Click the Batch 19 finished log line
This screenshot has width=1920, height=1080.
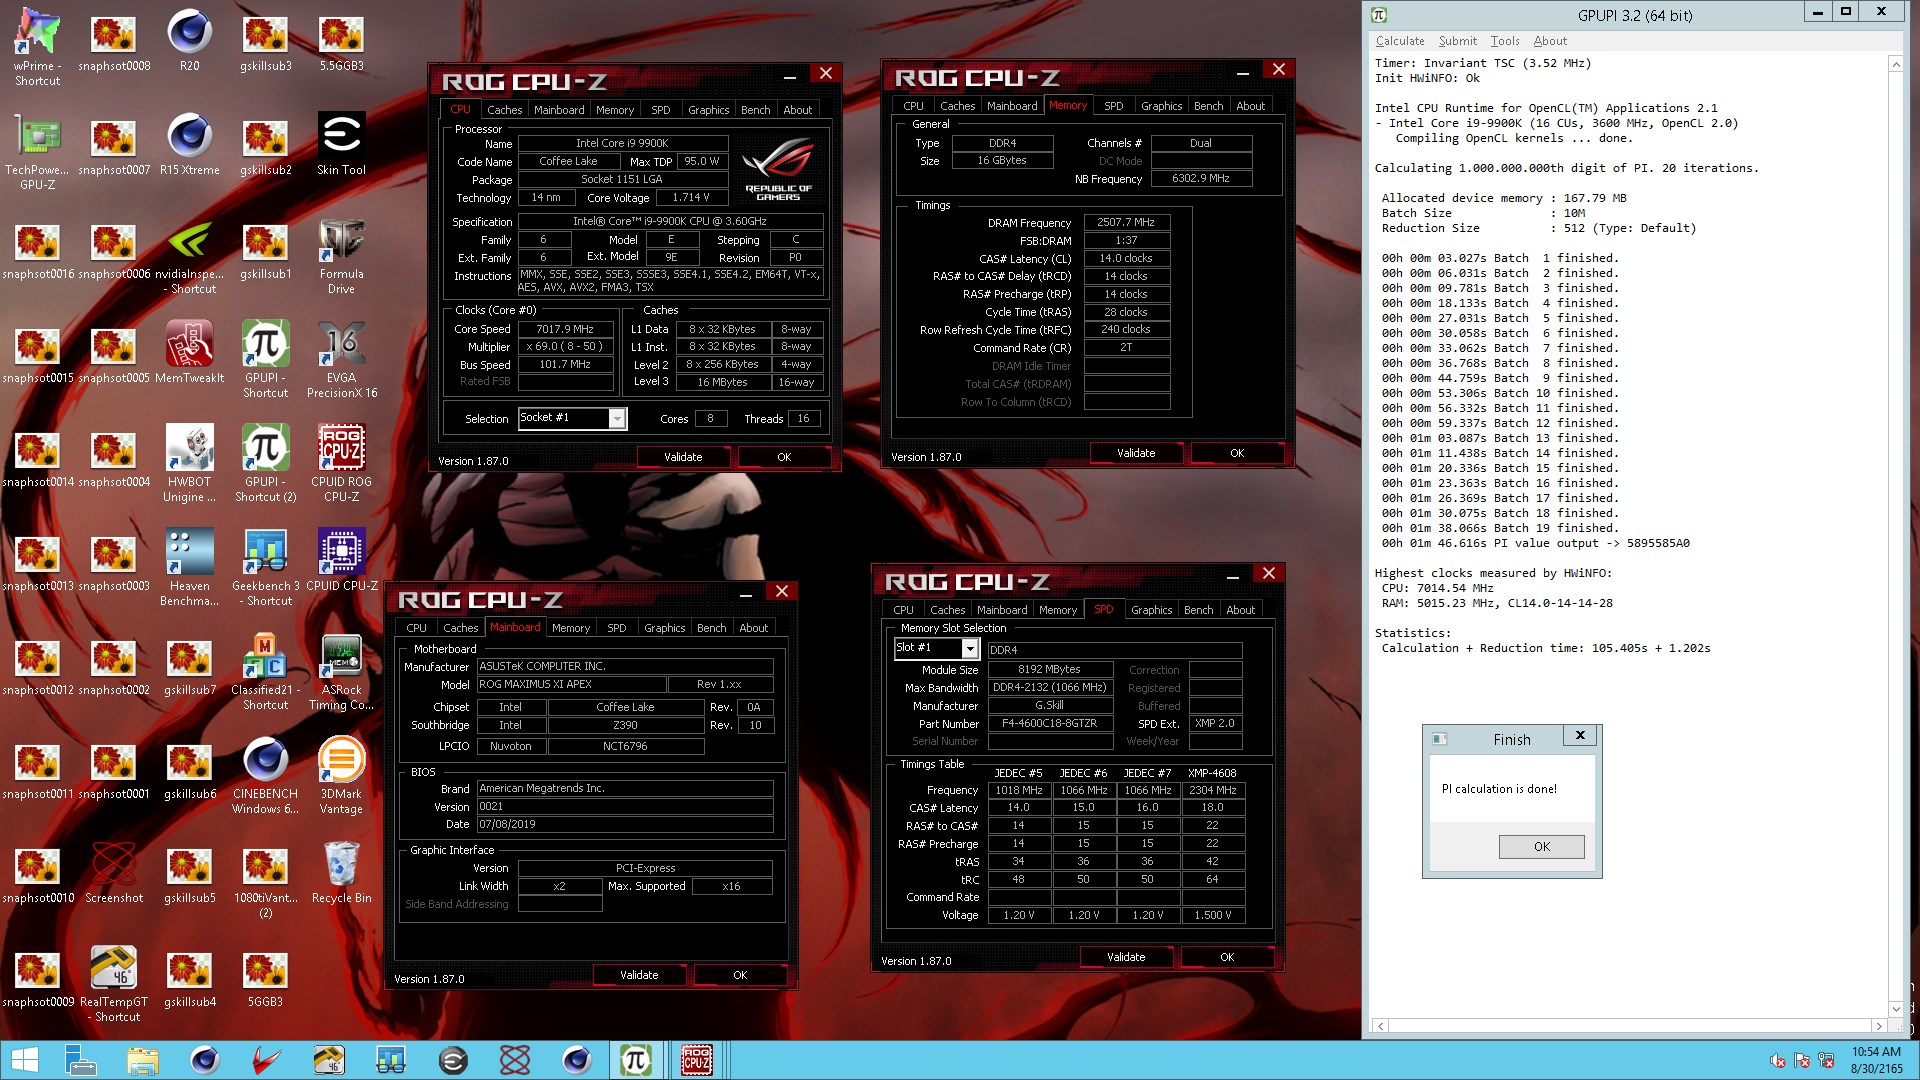(x=1499, y=528)
